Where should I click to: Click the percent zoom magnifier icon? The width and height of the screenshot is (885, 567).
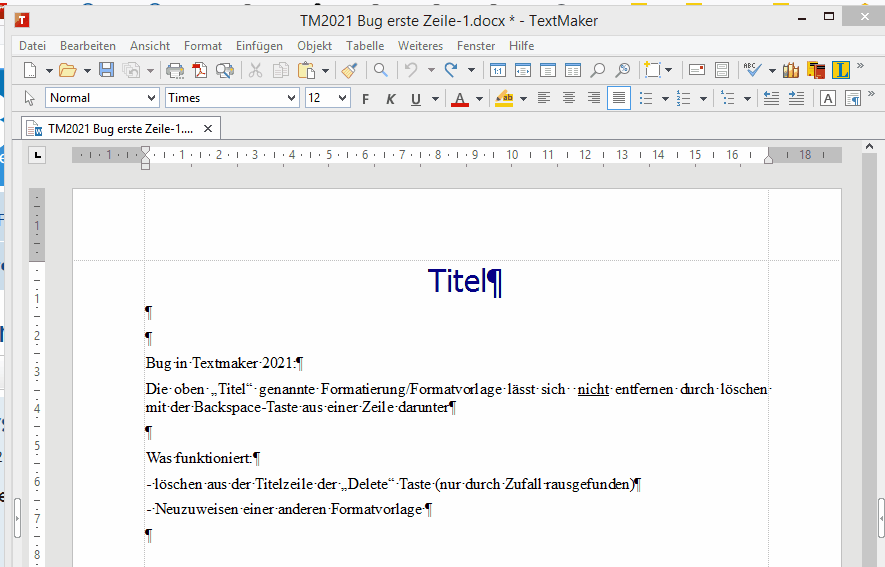tap(623, 71)
